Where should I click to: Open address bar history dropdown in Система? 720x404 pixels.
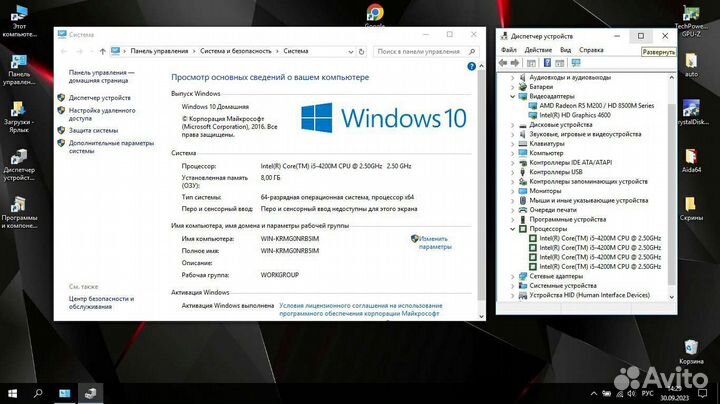(350, 52)
